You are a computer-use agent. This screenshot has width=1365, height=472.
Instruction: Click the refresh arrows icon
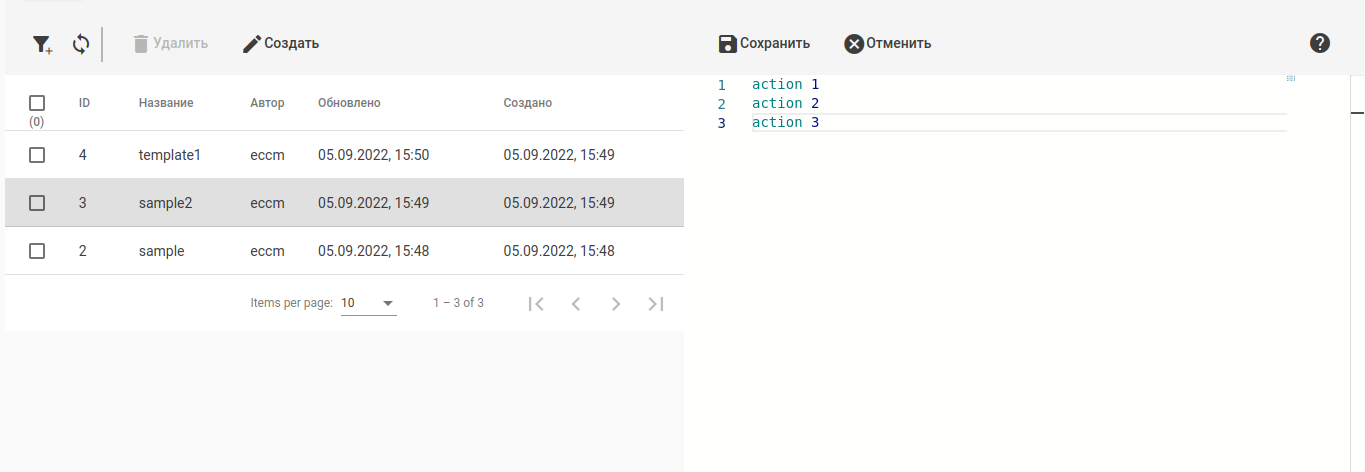pos(81,44)
